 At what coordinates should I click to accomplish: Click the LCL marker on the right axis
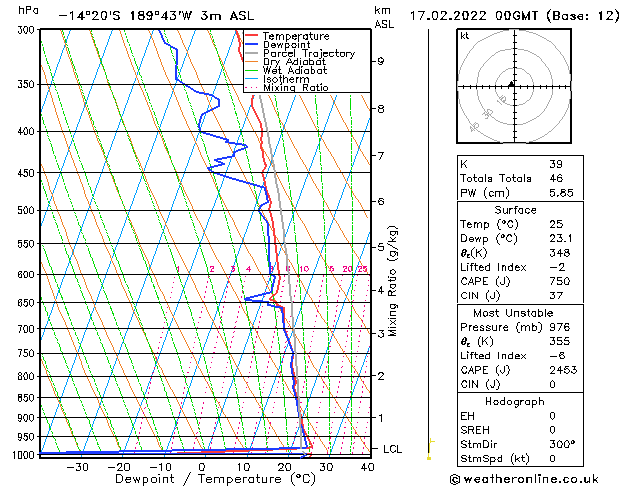coord(392,450)
